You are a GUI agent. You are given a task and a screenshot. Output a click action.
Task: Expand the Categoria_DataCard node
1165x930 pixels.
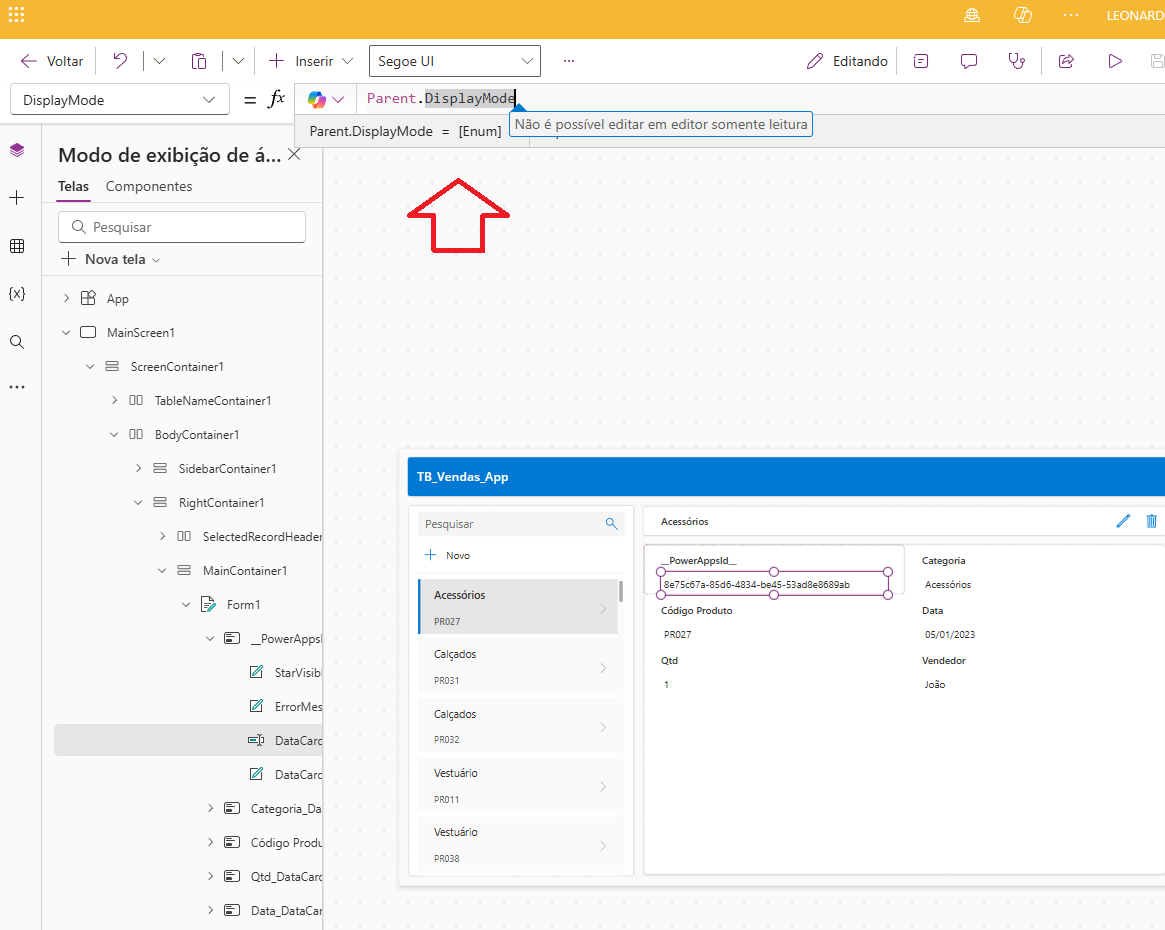(210, 808)
